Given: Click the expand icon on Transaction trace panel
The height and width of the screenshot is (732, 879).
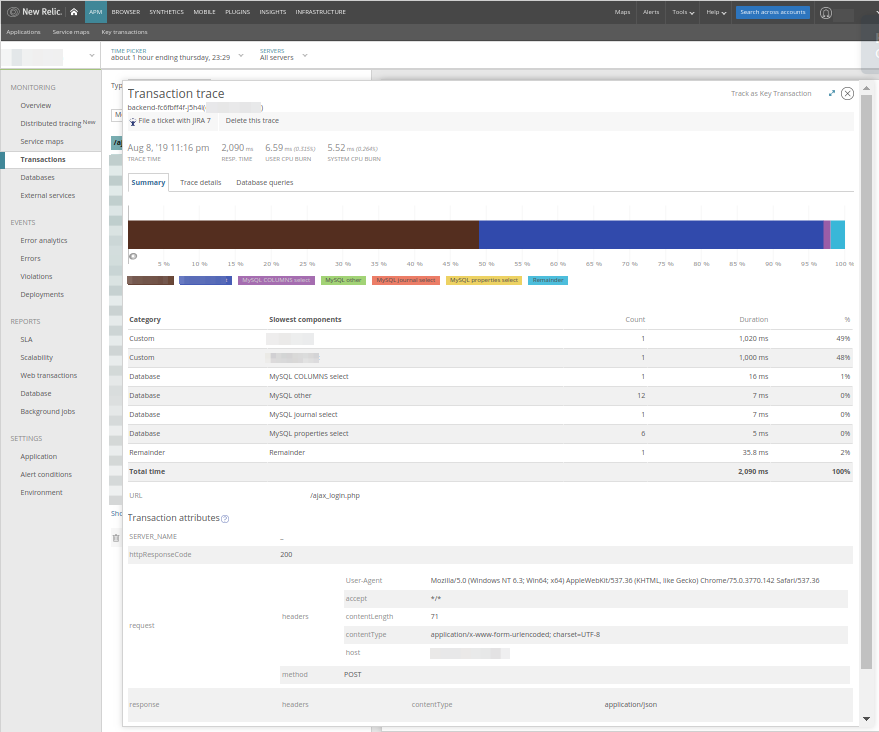Looking at the screenshot, I should pos(832,93).
